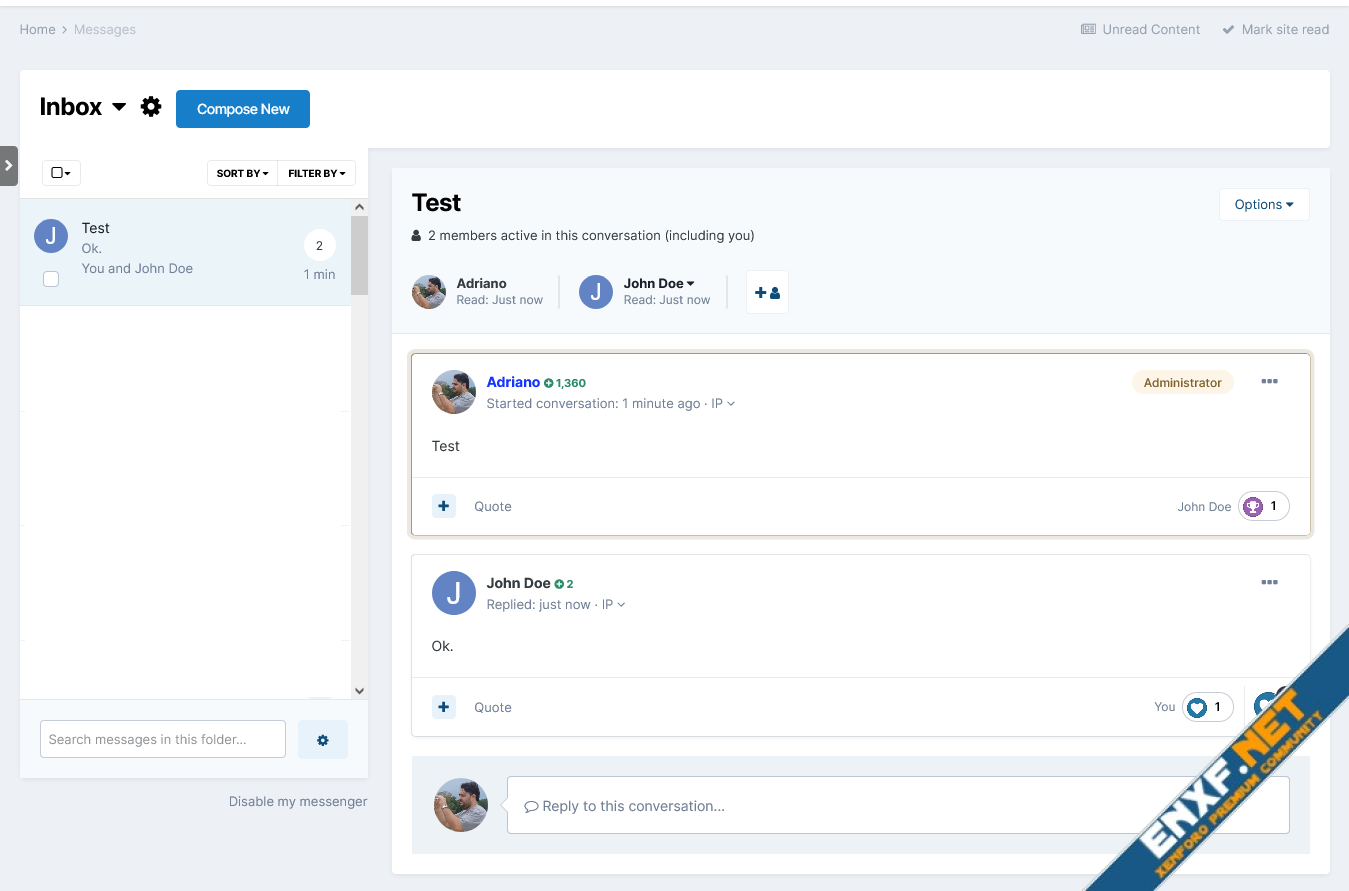
Task: Open the Sort By dropdown
Action: click(242, 173)
